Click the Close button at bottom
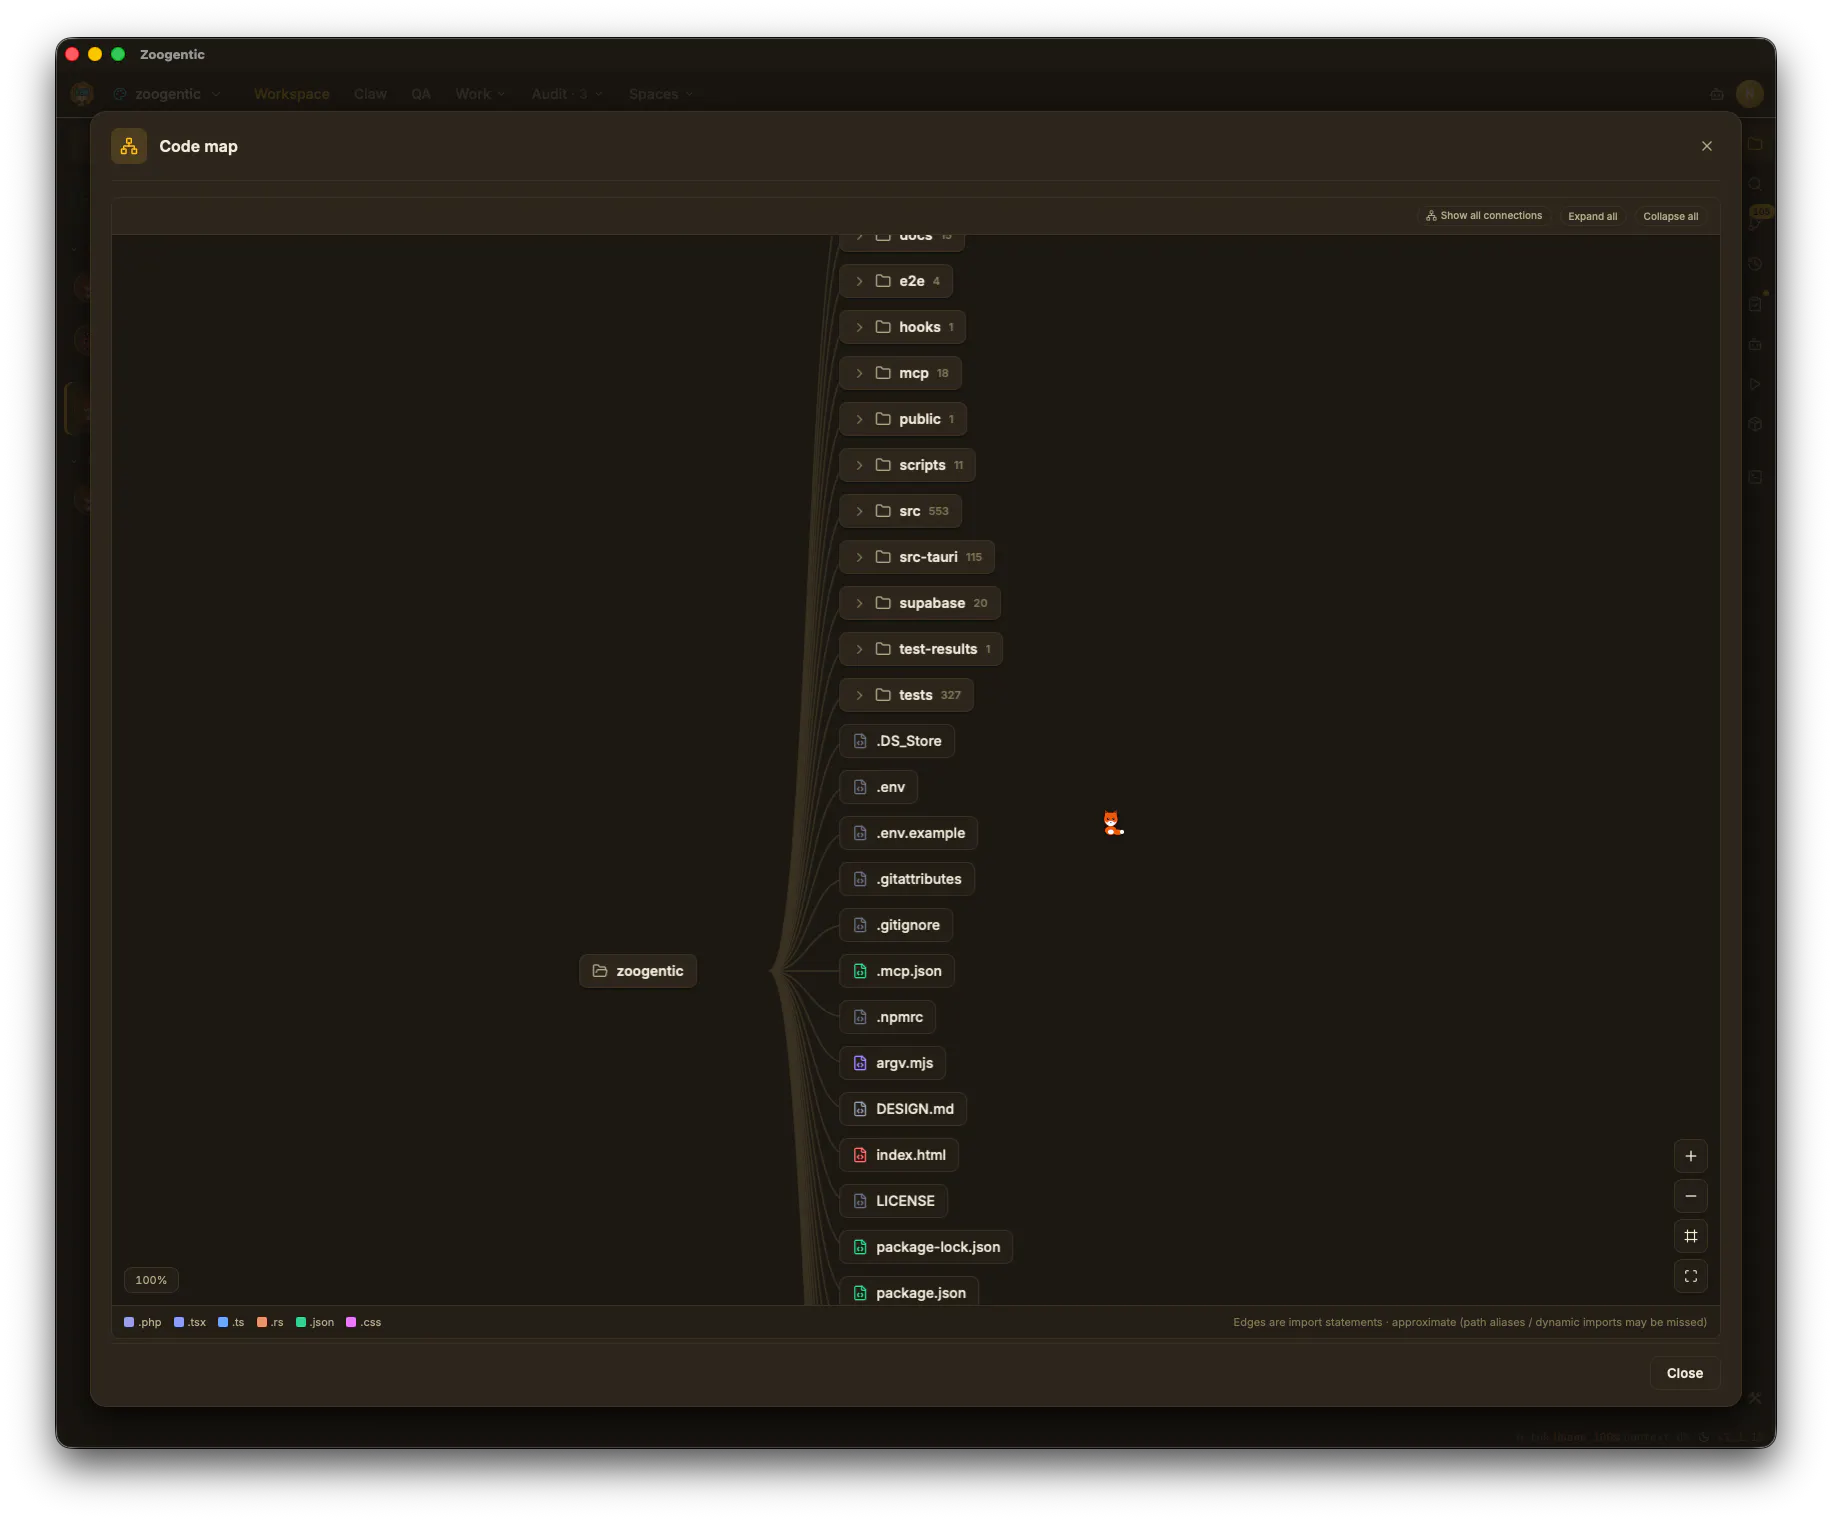The width and height of the screenshot is (1832, 1522). (x=1684, y=1373)
